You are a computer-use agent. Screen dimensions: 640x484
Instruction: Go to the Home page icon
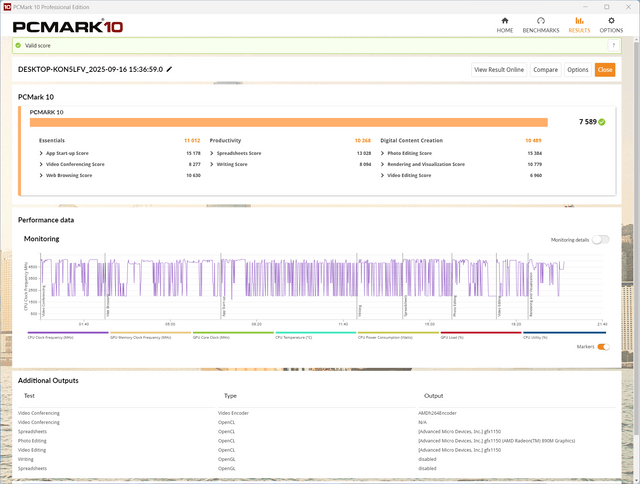505,20
